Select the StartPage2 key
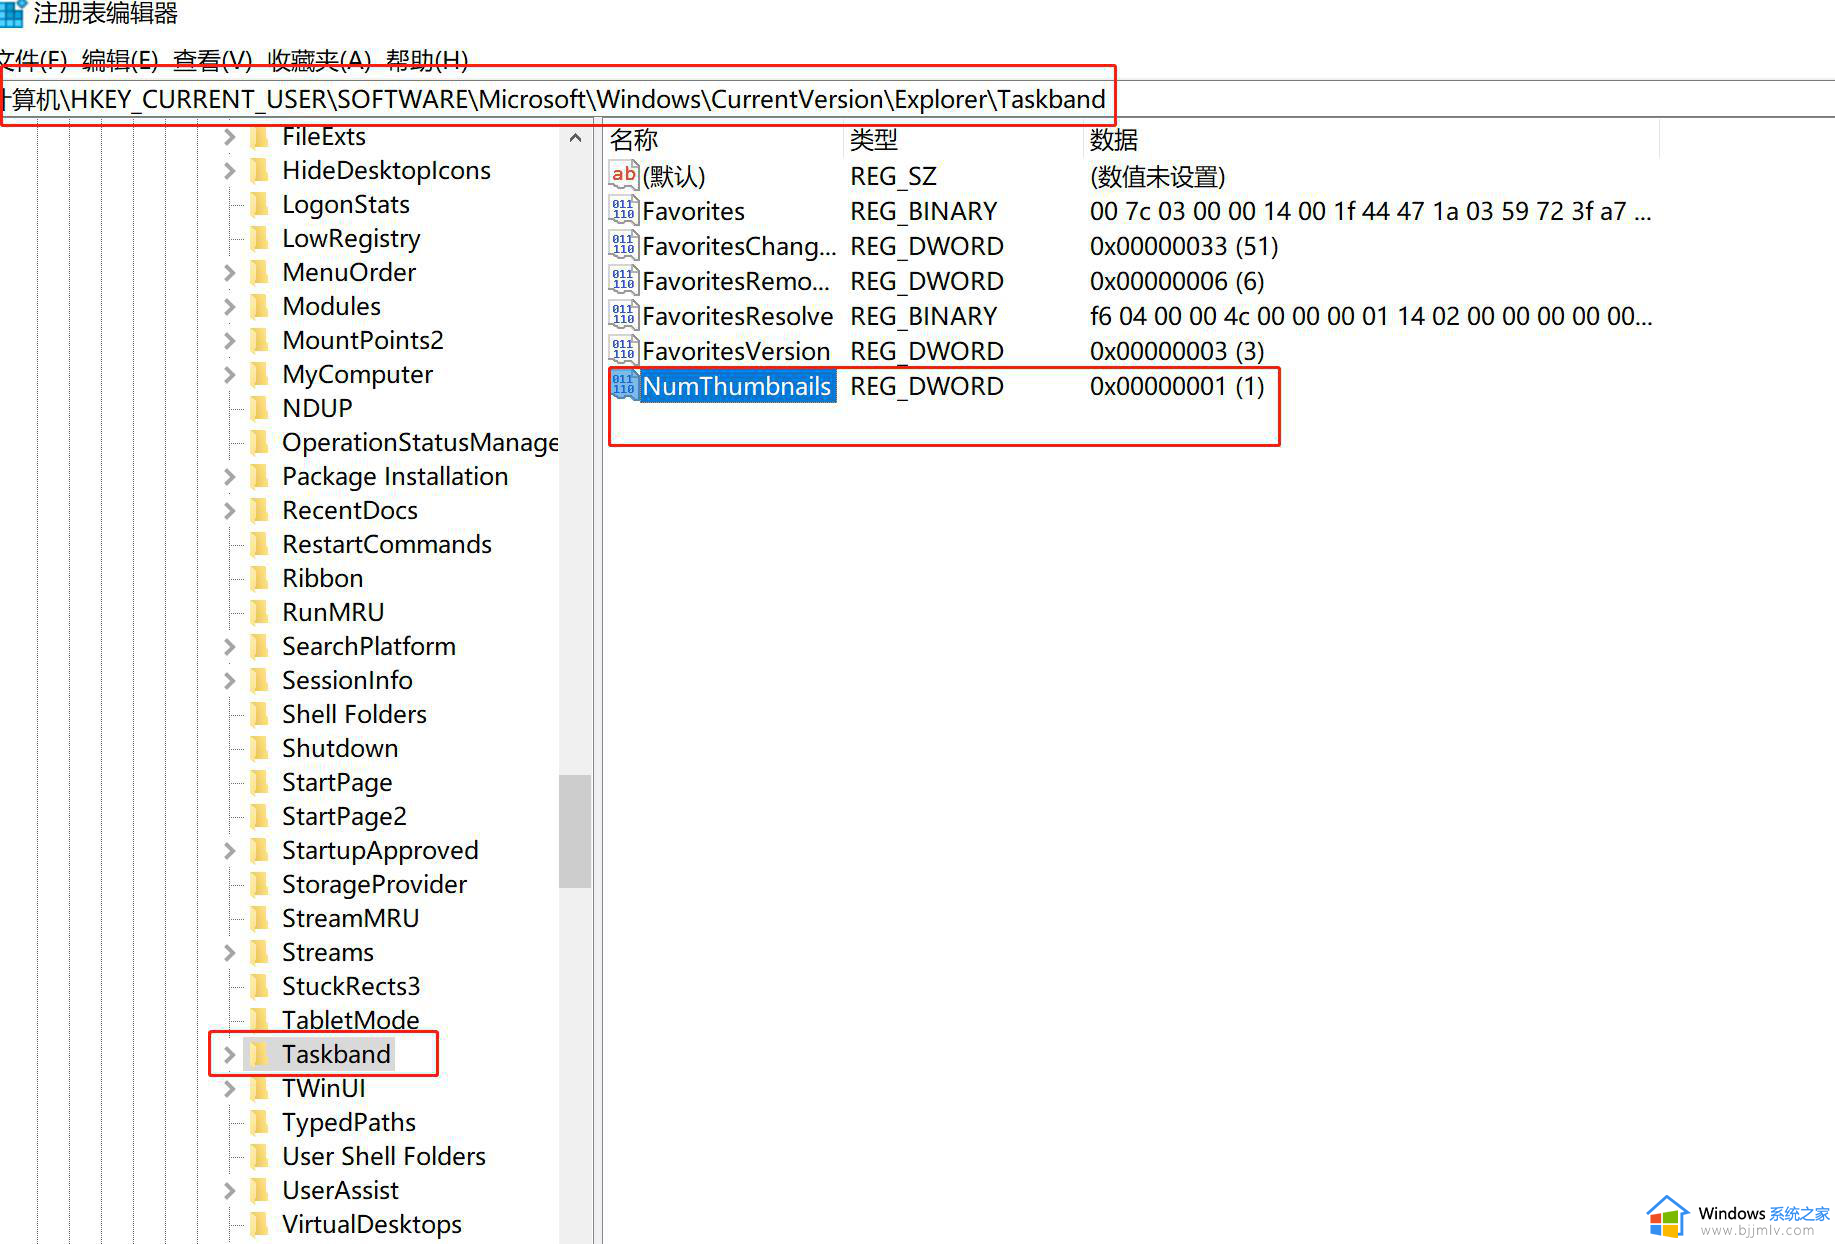The height and width of the screenshot is (1244, 1835). [344, 817]
